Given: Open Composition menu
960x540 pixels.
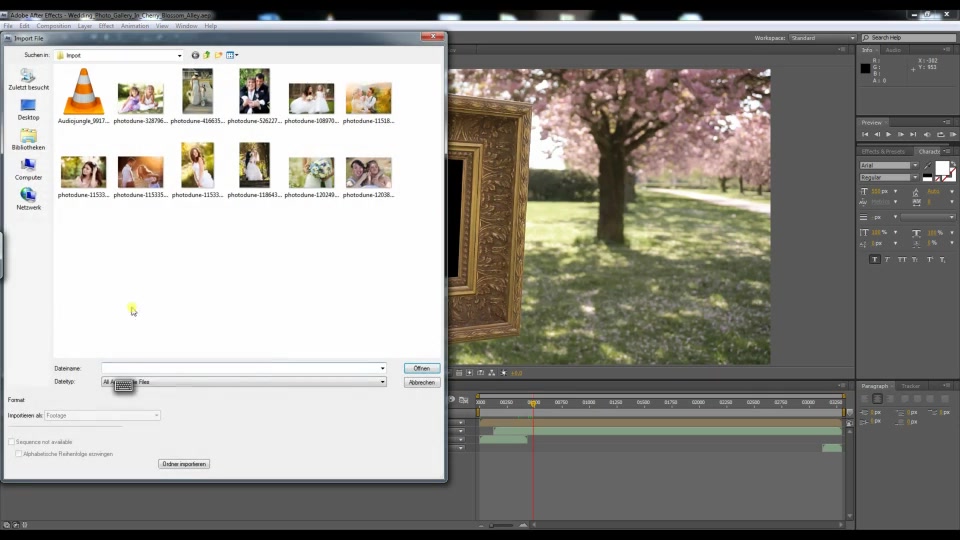Looking at the screenshot, I should [x=53, y=26].
